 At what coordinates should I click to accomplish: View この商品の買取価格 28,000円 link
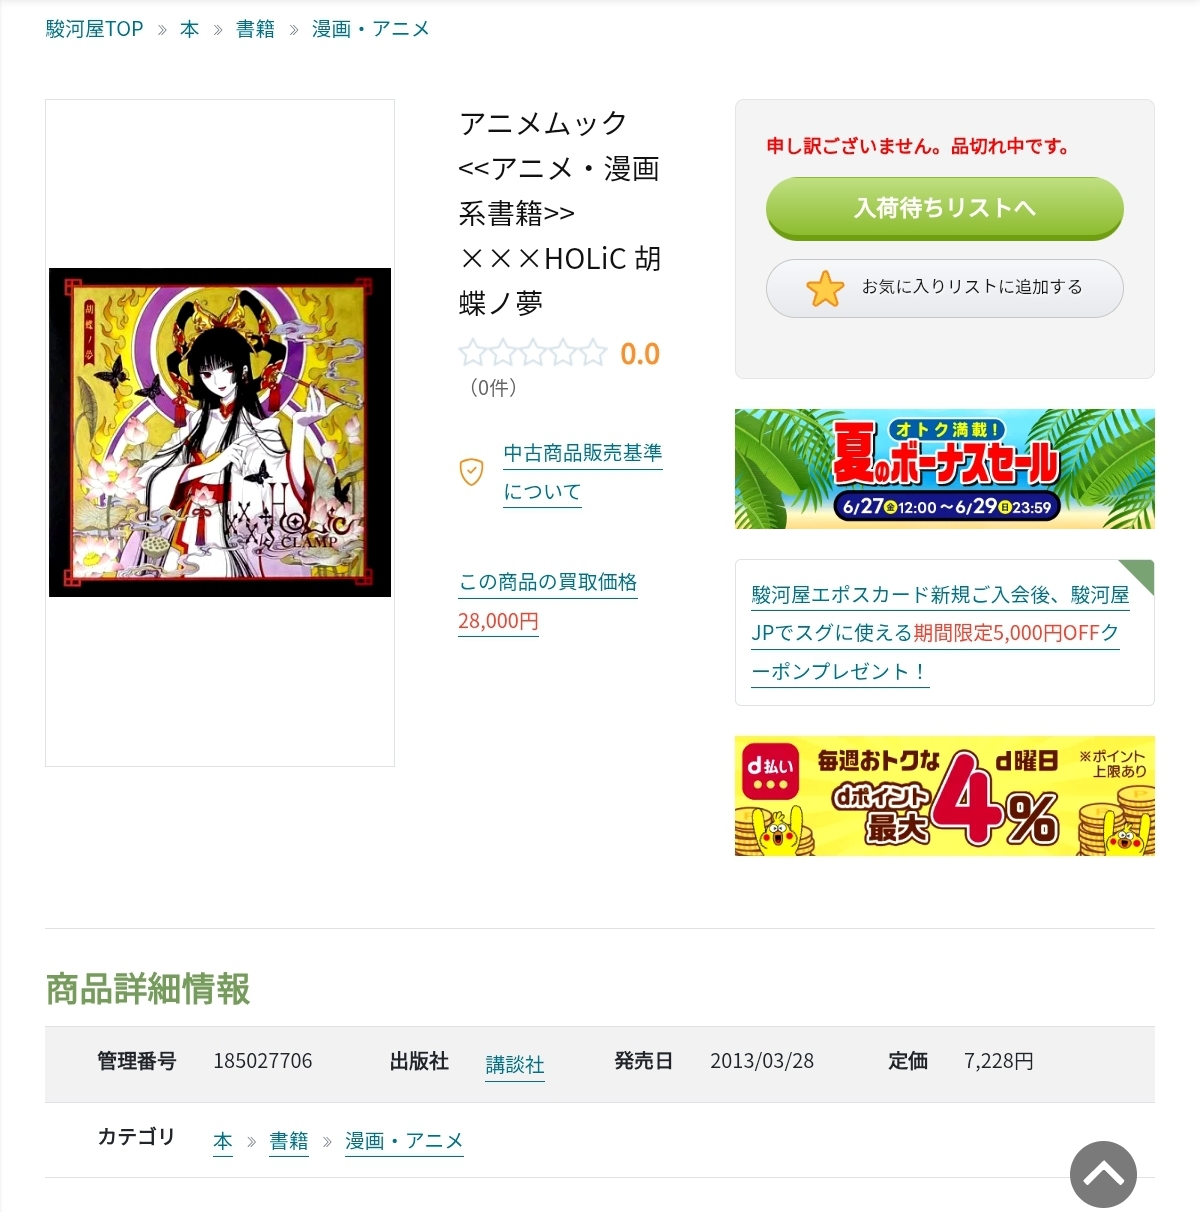click(x=548, y=601)
